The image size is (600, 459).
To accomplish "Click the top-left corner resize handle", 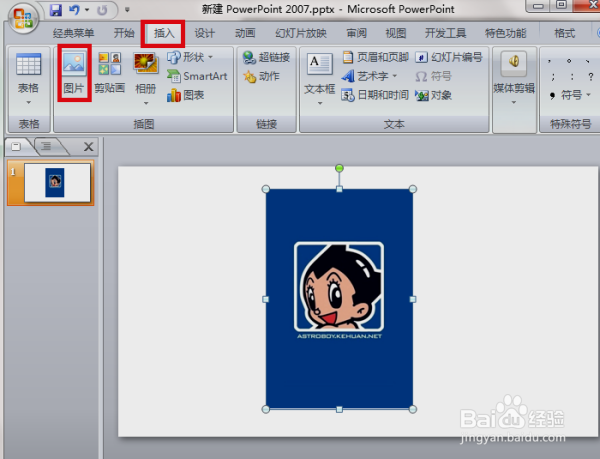I will [x=266, y=189].
